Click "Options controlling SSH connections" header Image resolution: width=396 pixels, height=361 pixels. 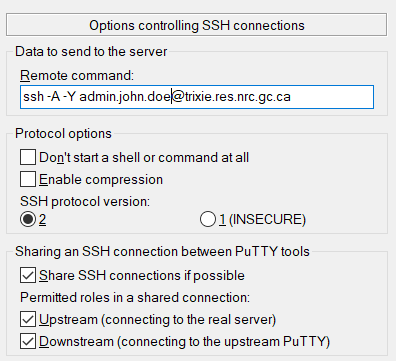[x=197, y=25]
